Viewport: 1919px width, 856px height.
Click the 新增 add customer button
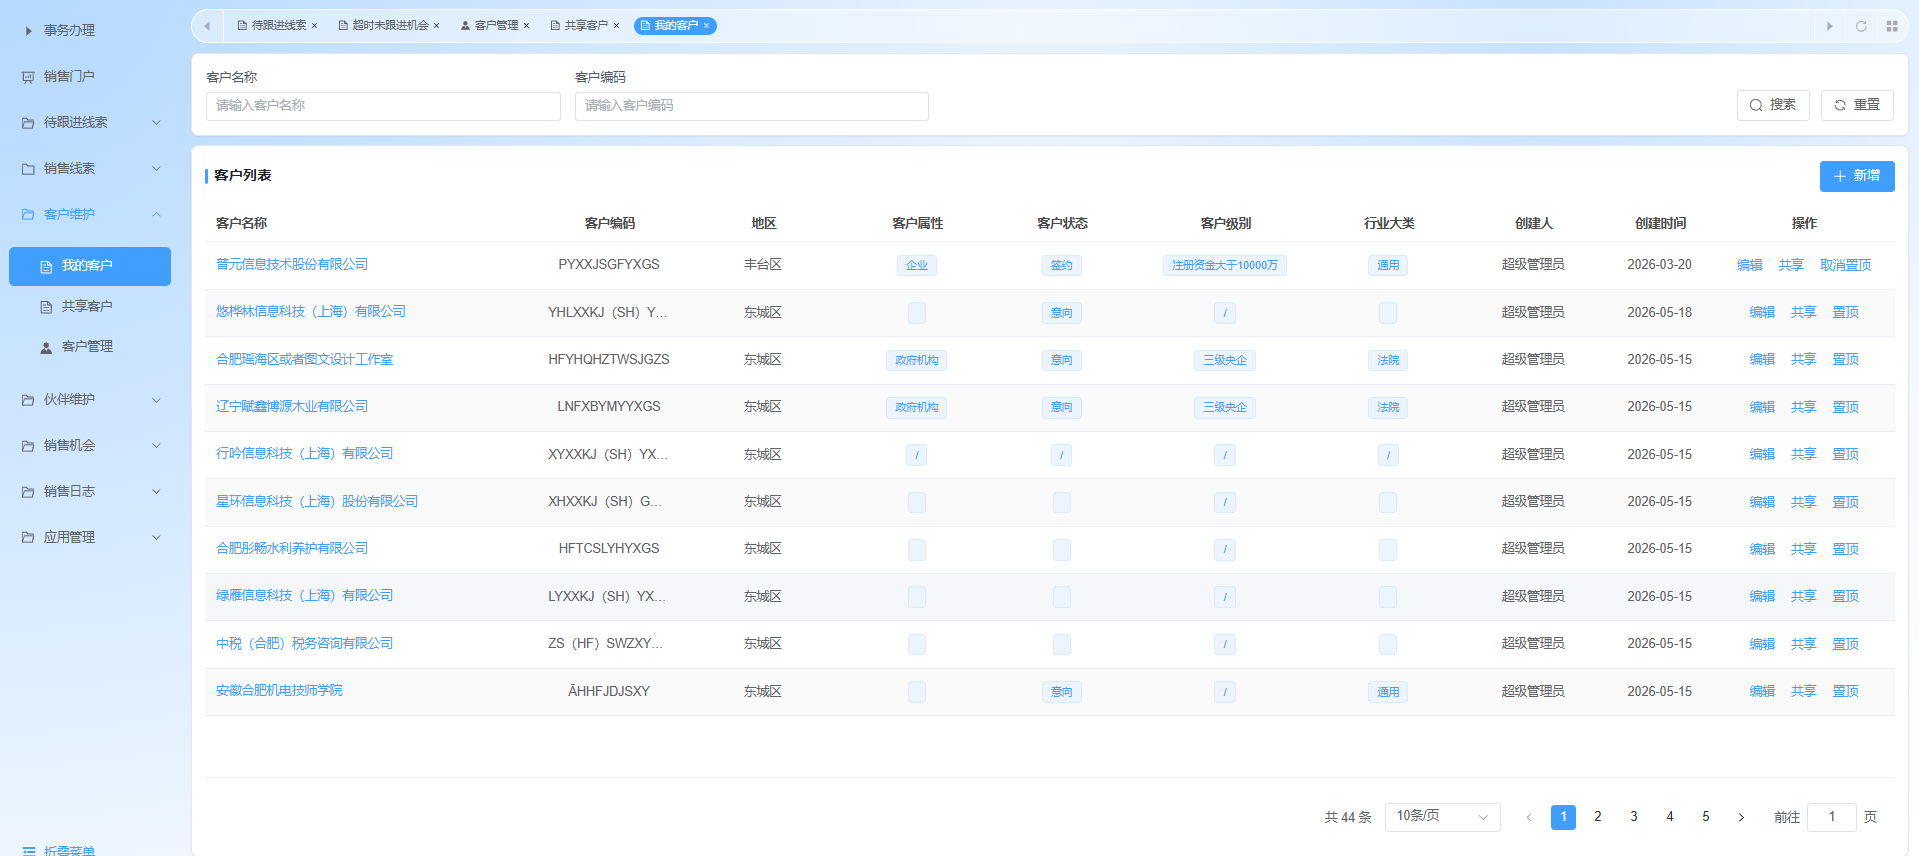click(1857, 176)
